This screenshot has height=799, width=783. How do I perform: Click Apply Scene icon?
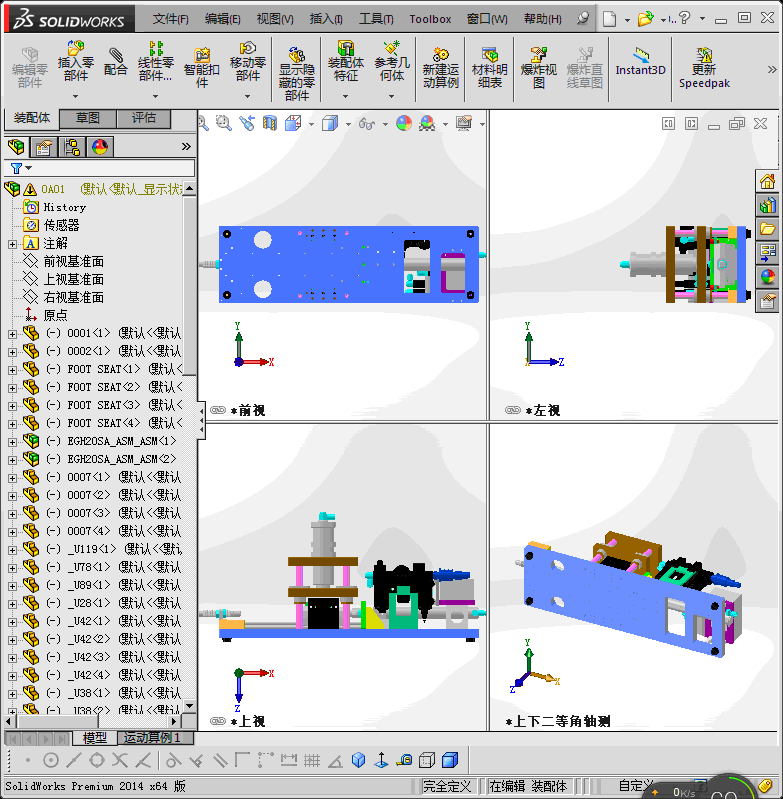(427, 123)
